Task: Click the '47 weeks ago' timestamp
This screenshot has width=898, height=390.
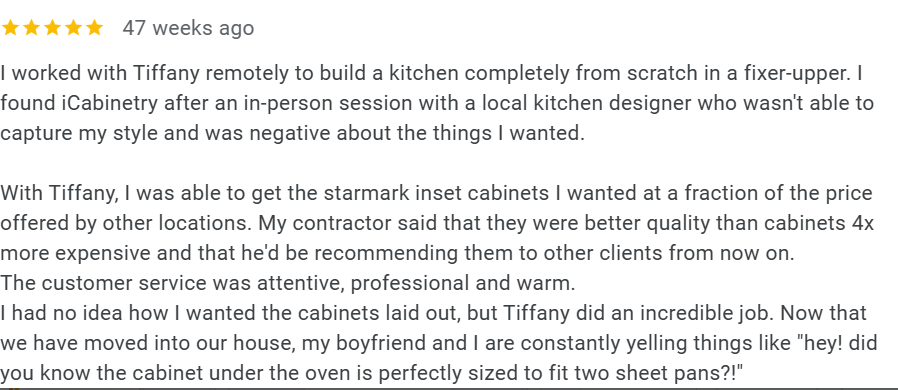Action: [188, 27]
